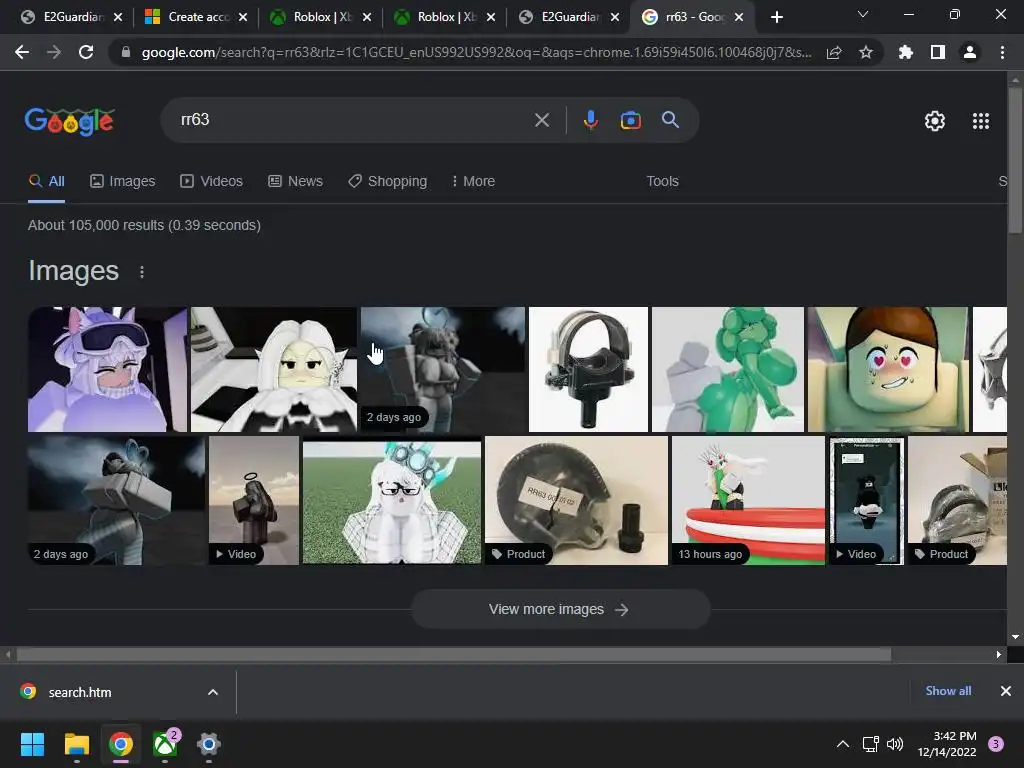Open the image labeled 13 hours ago
The height and width of the screenshot is (768, 1024).
click(x=748, y=500)
